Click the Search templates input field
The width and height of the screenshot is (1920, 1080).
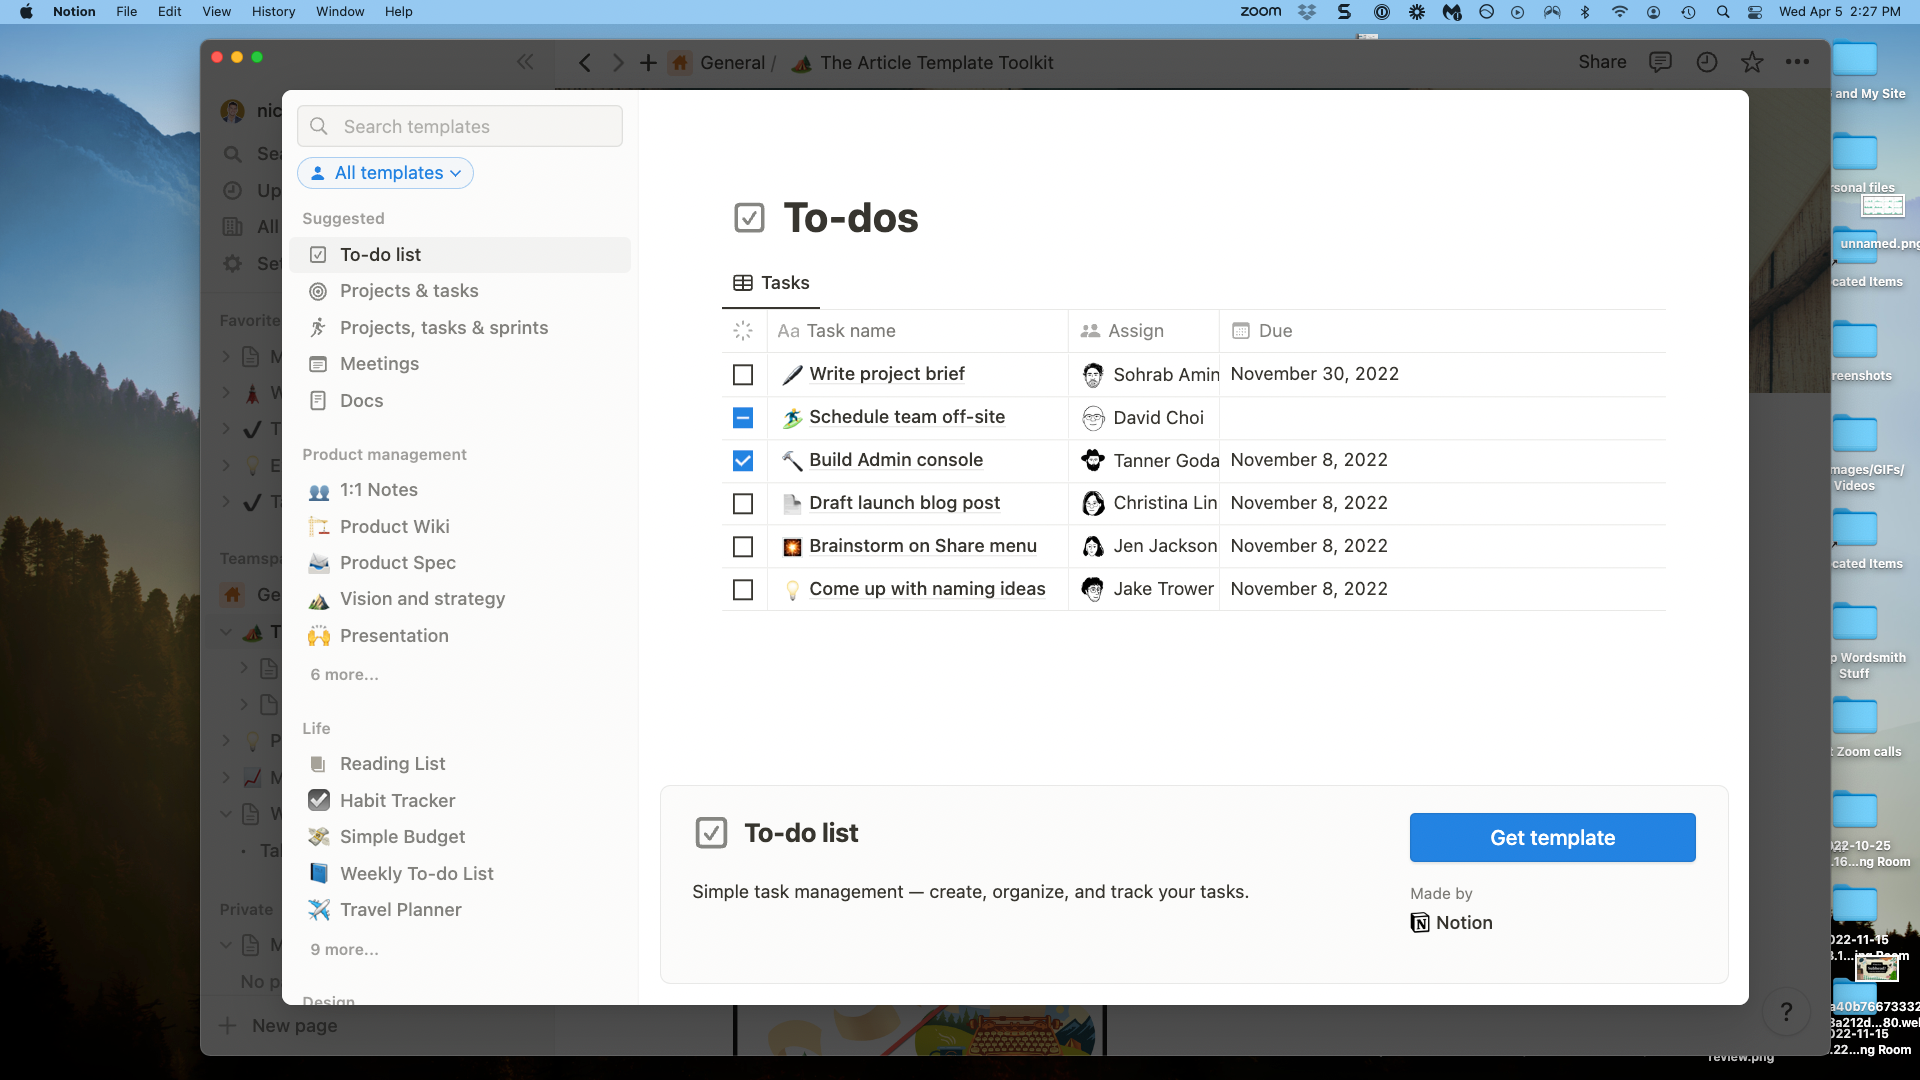460,127
